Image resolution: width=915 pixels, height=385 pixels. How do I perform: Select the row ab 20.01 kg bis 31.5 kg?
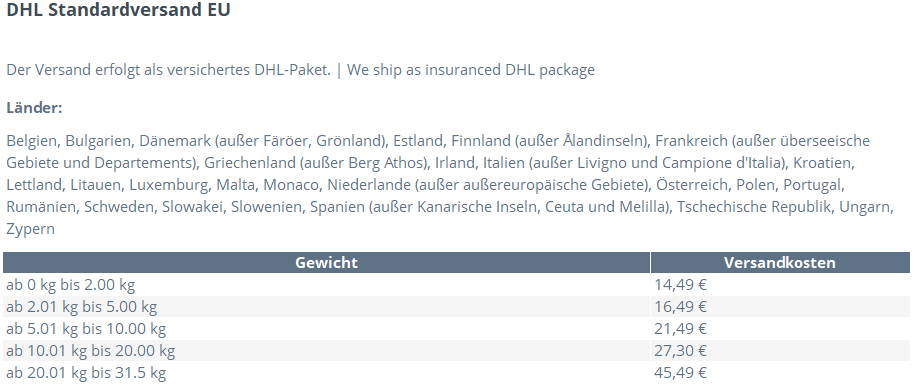456,373
